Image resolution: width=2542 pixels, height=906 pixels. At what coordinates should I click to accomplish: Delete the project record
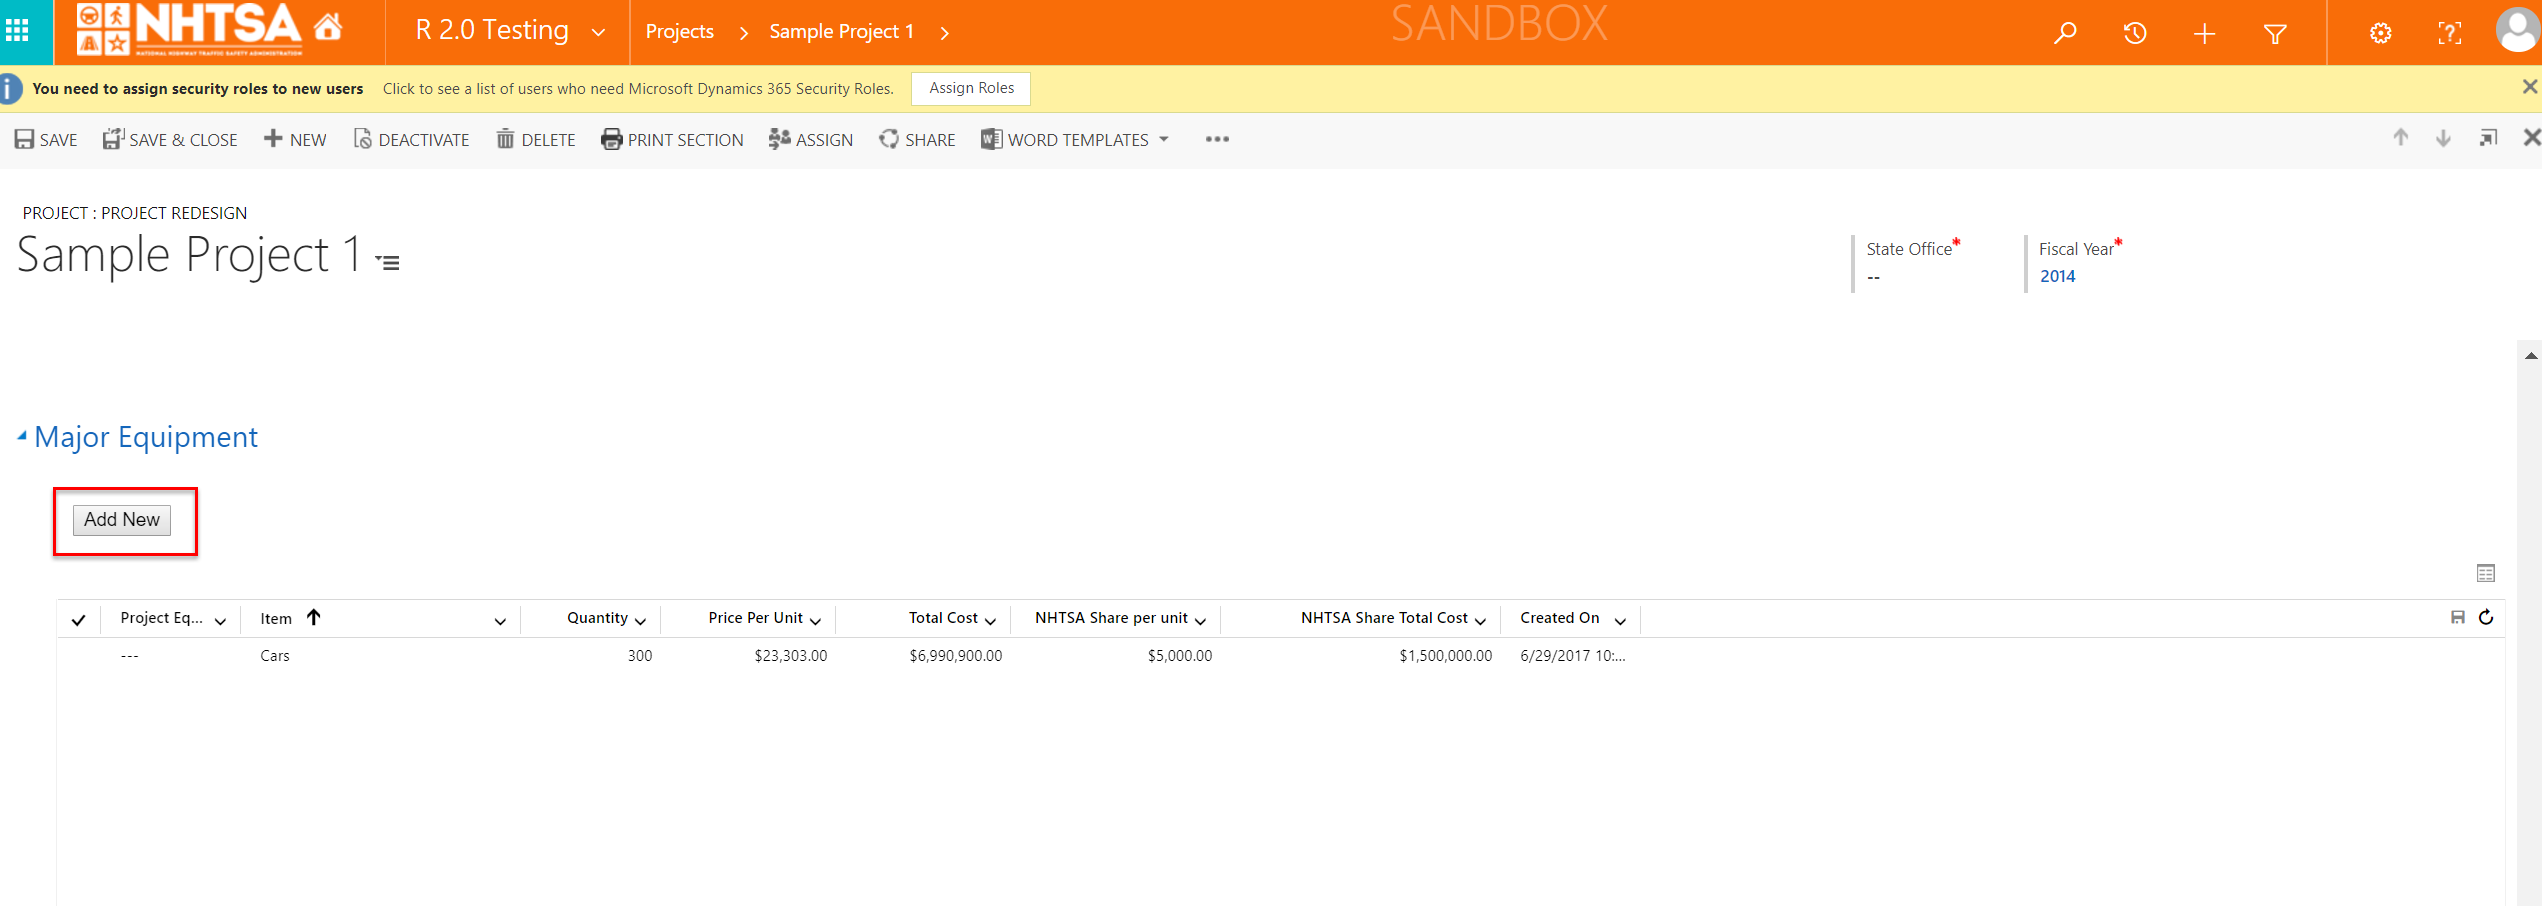[x=536, y=140]
